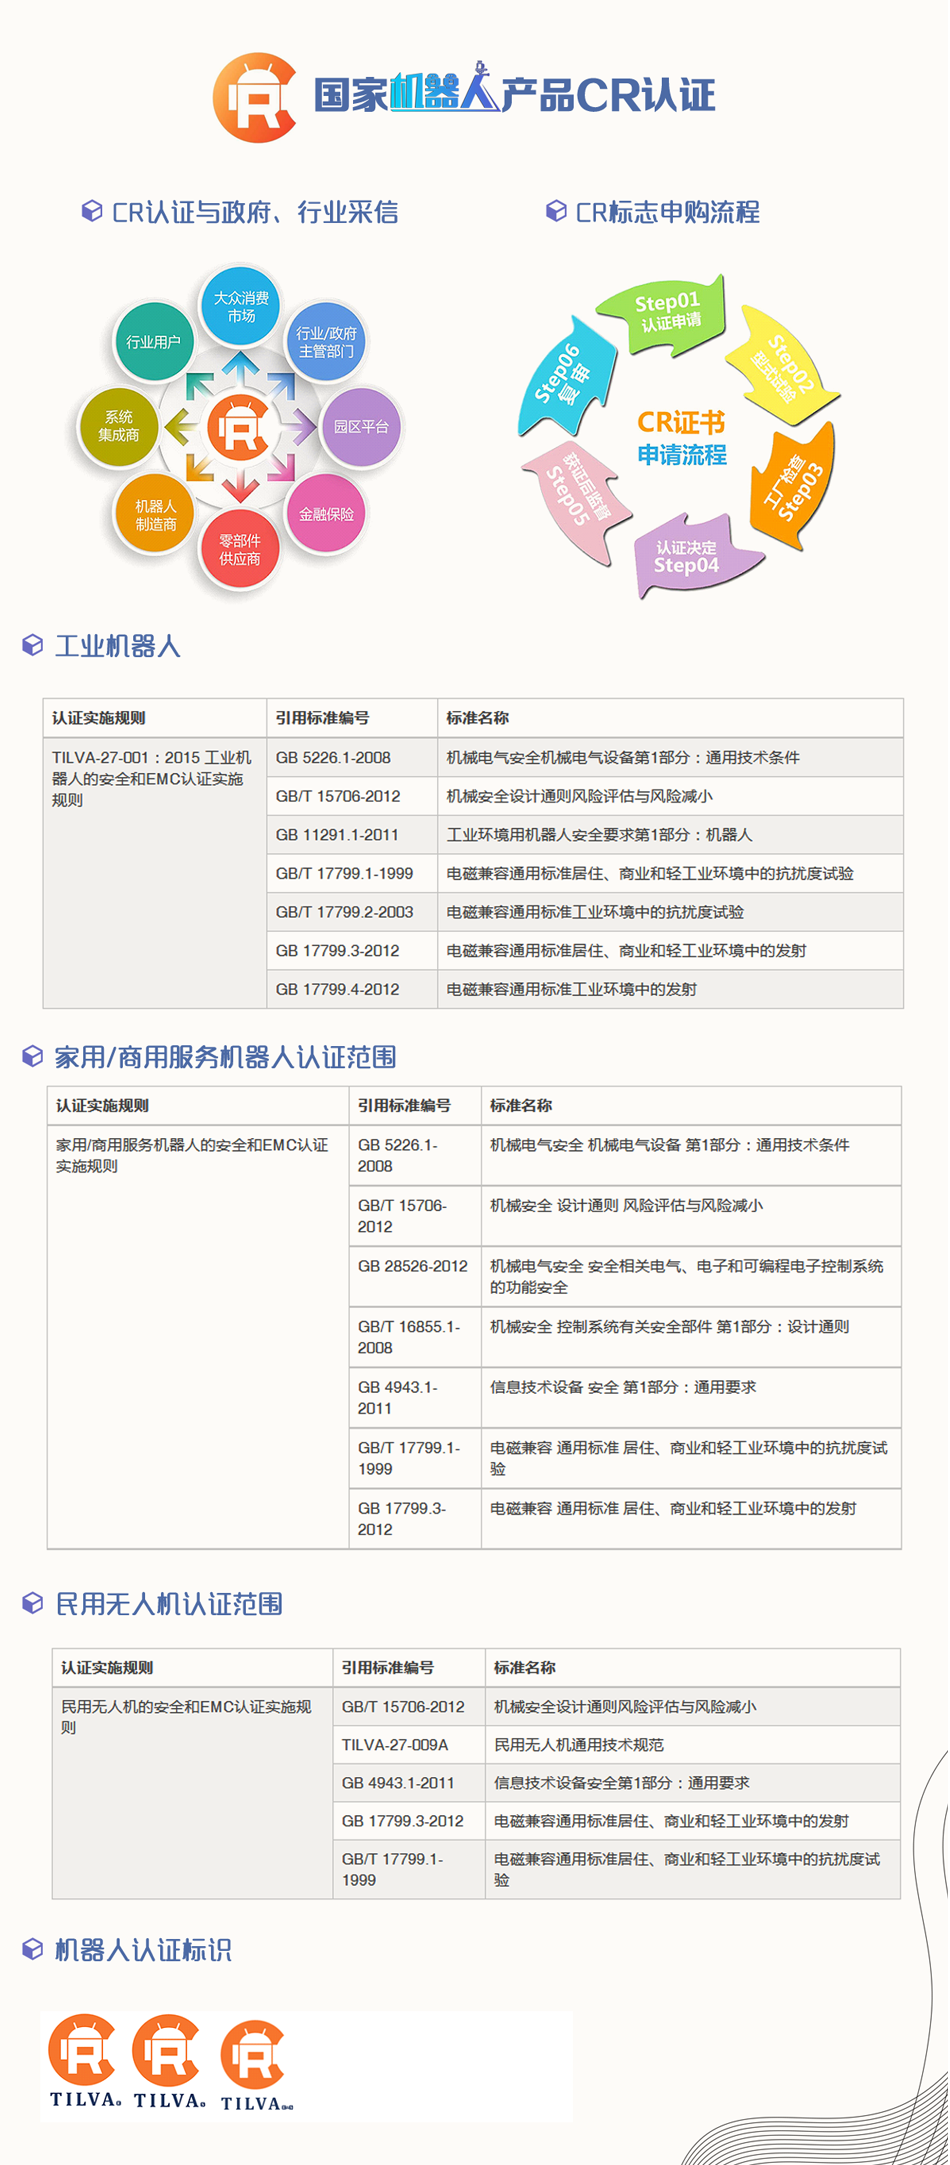Click the orange CR robot logo beside the page title

pos(255,97)
